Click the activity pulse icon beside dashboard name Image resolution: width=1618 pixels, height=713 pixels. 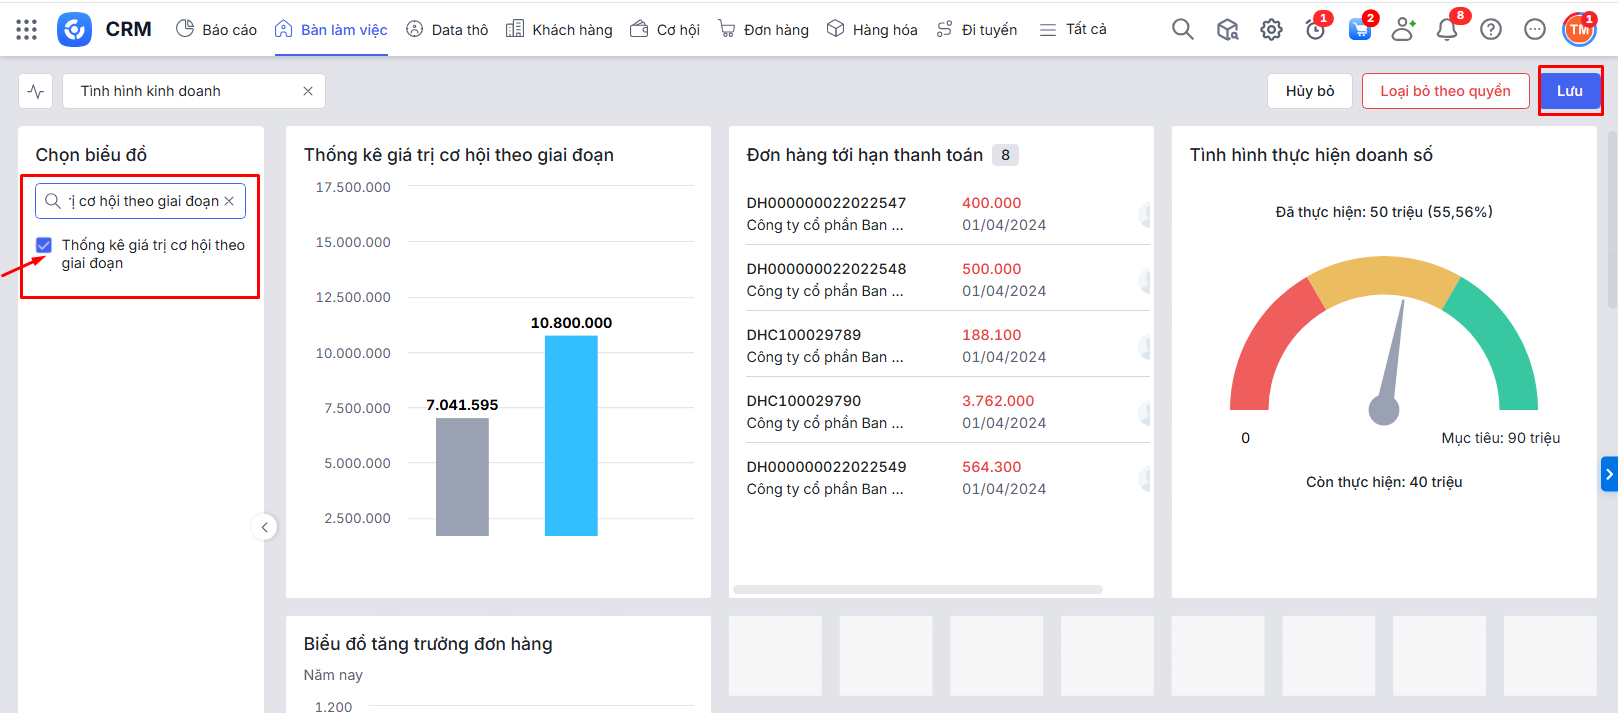36,91
